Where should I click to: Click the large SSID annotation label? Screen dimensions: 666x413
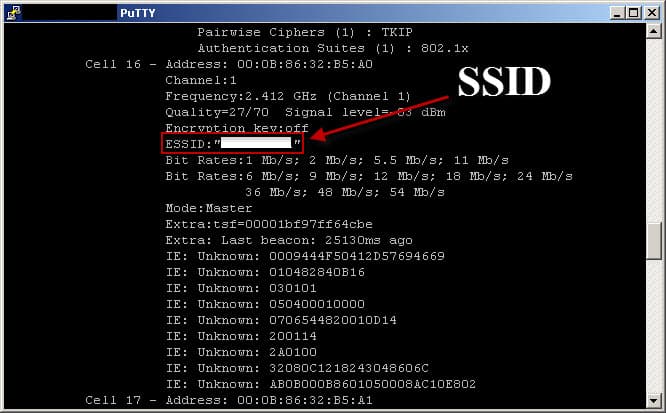point(504,83)
